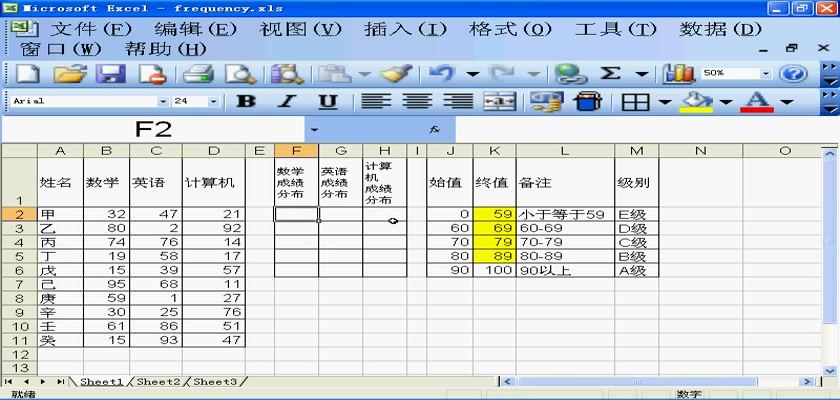Image resolution: width=840 pixels, height=400 pixels.
Task: Switch to the Sheet2 tab
Action: point(158,382)
